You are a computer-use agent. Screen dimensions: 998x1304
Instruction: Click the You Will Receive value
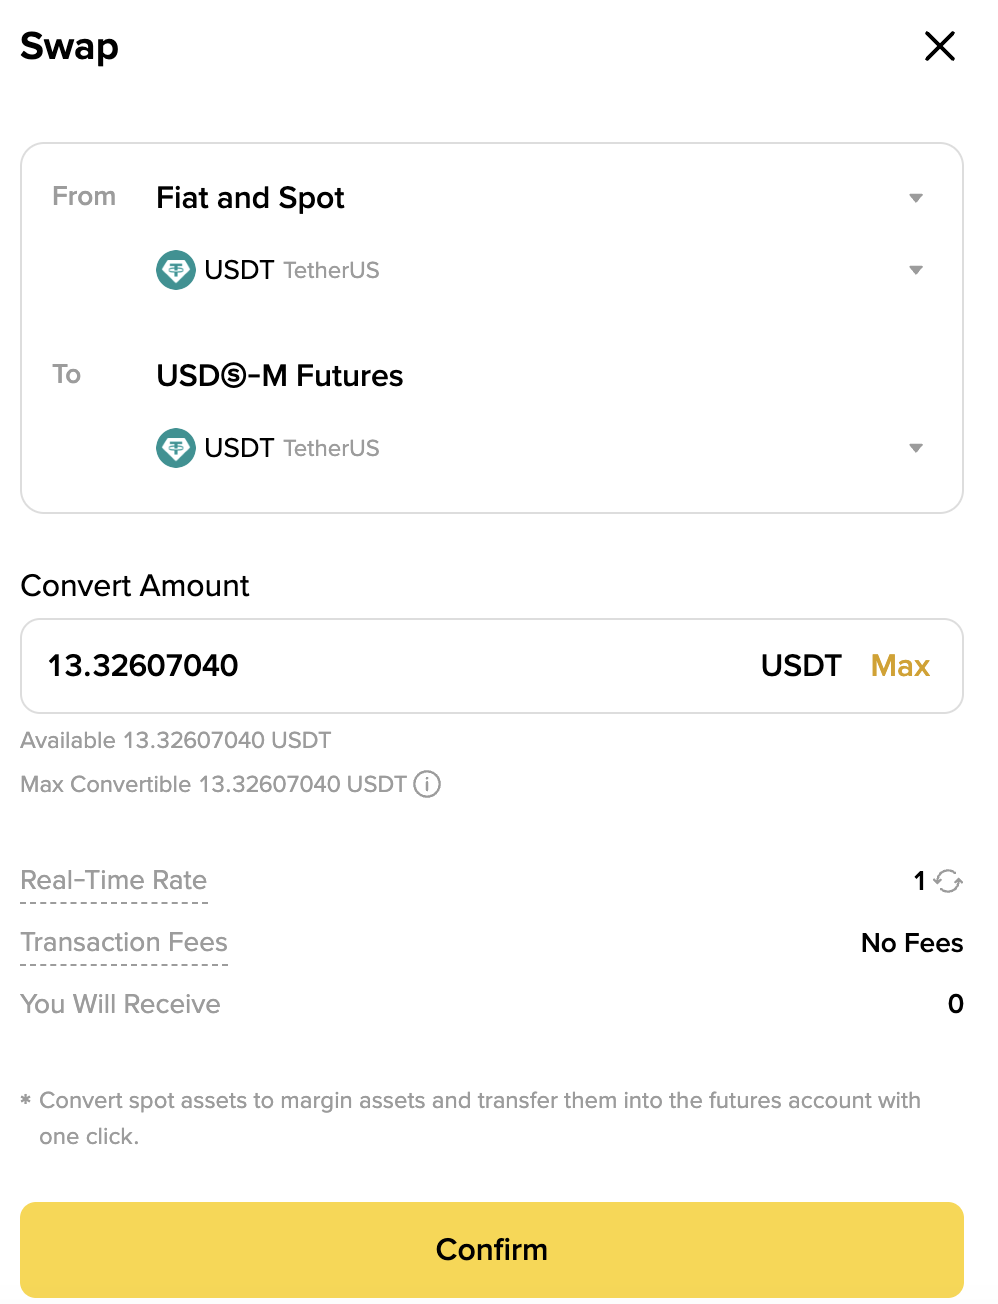955,1004
